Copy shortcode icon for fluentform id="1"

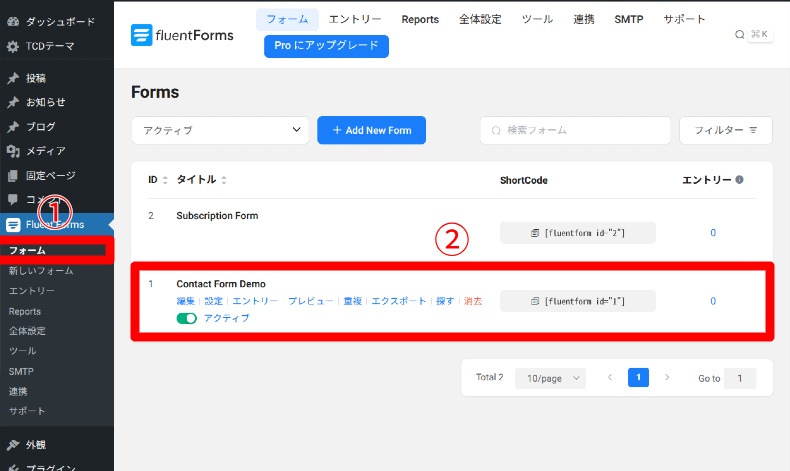point(535,301)
